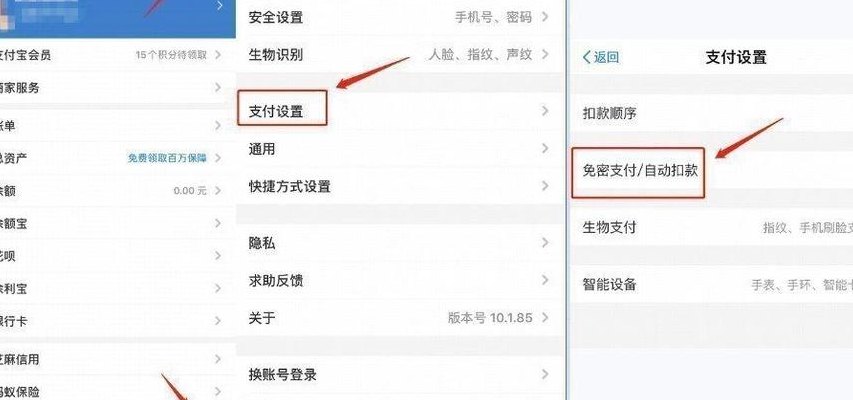Tap 换账号登录 to switch account
Screen dimensions: 853x400
[x=401, y=374]
